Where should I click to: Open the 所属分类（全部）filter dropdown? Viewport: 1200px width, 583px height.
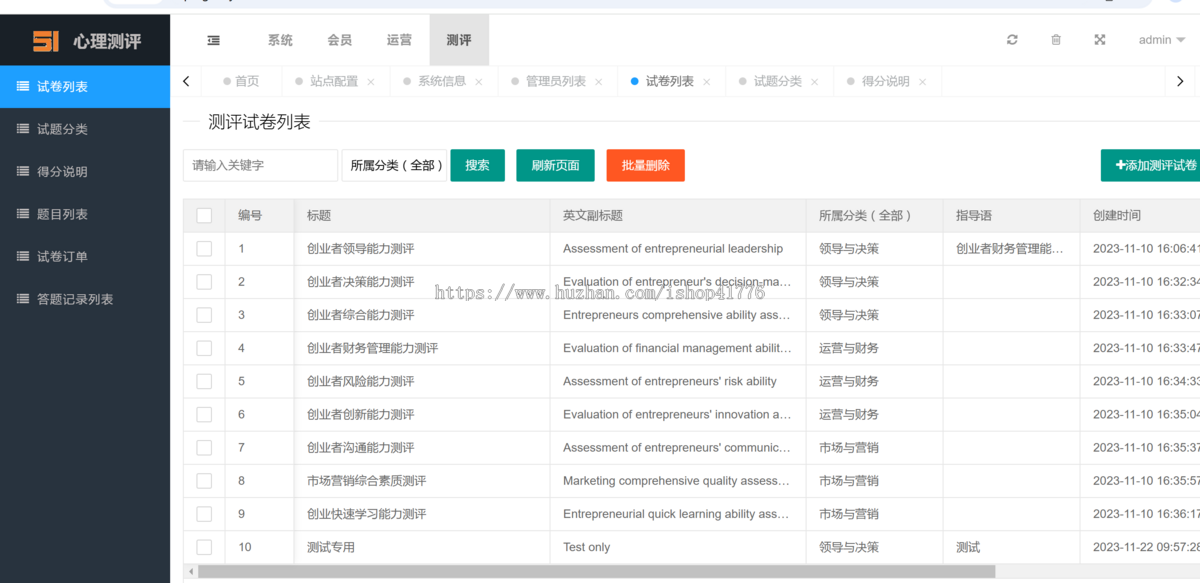(394, 165)
